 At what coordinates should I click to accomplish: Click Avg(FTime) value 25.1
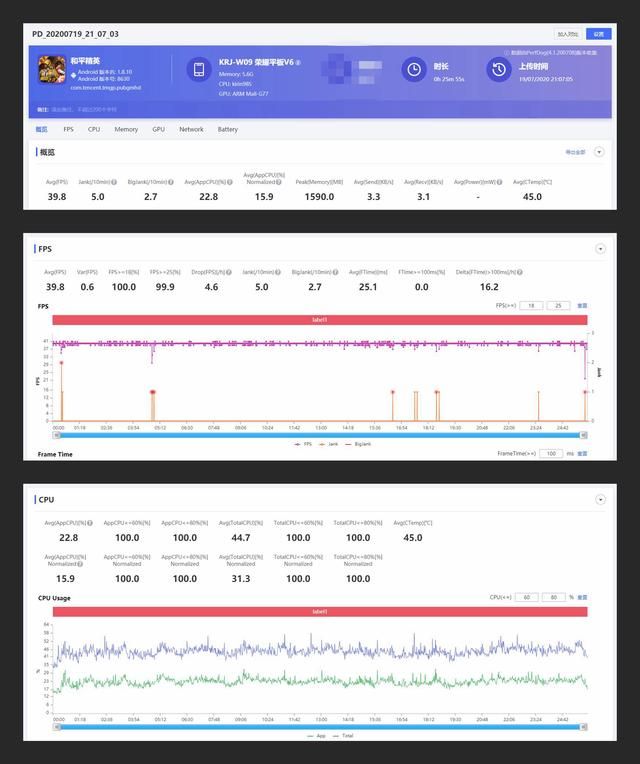pyautogui.click(x=368, y=287)
